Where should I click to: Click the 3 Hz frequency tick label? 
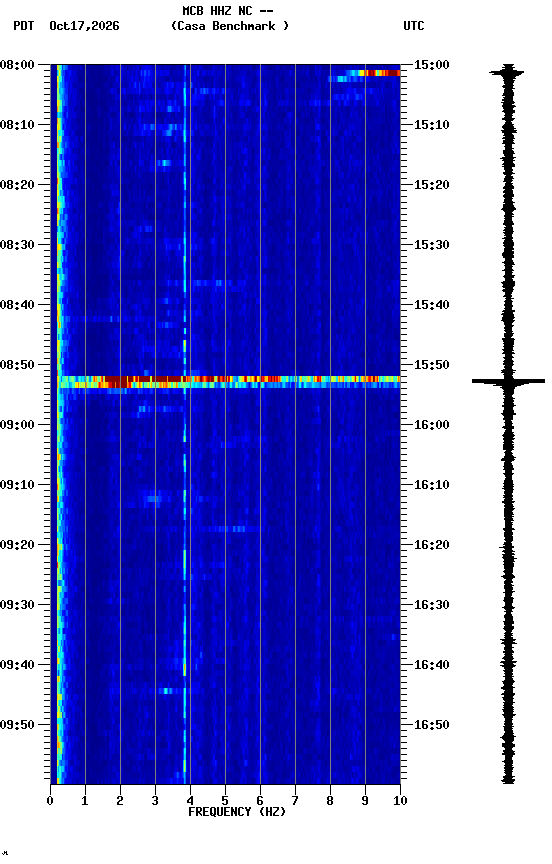pyautogui.click(x=155, y=801)
